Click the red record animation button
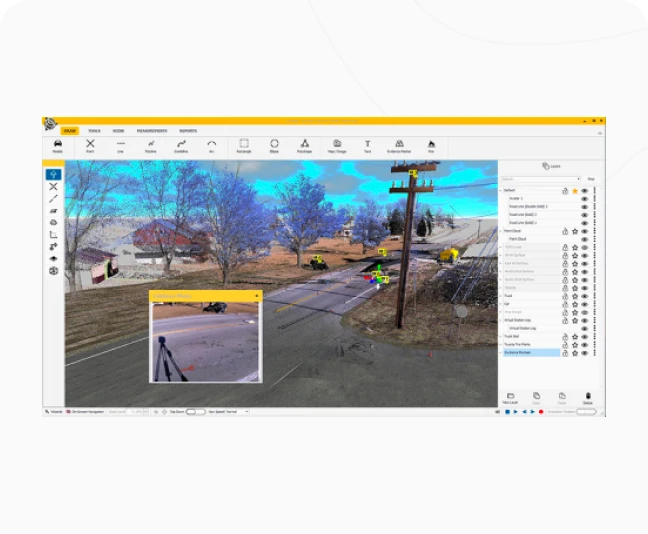The width and height of the screenshot is (648, 534). pyautogui.click(x=541, y=412)
